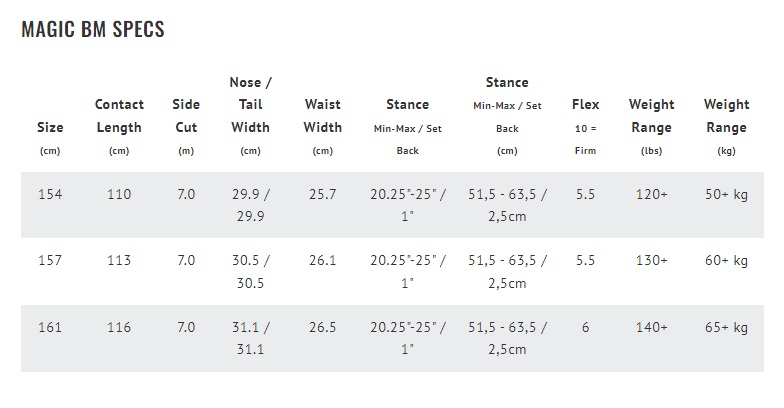Click the 157 size cell
Viewport: 784px width, 408px height.
tap(50, 260)
